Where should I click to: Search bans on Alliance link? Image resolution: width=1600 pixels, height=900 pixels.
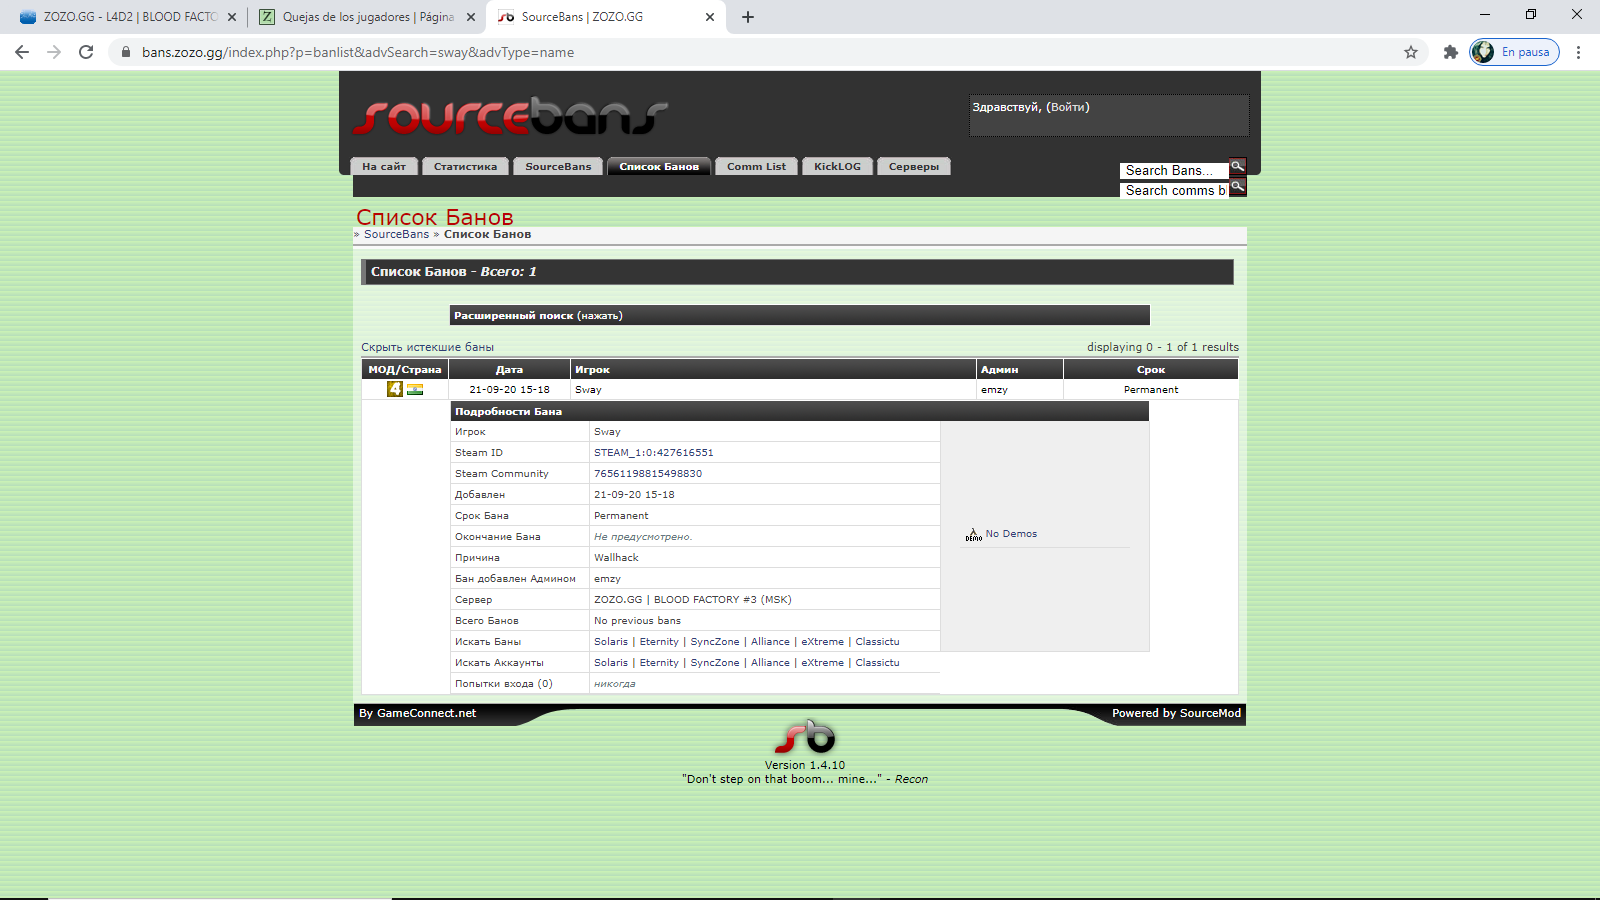point(770,642)
